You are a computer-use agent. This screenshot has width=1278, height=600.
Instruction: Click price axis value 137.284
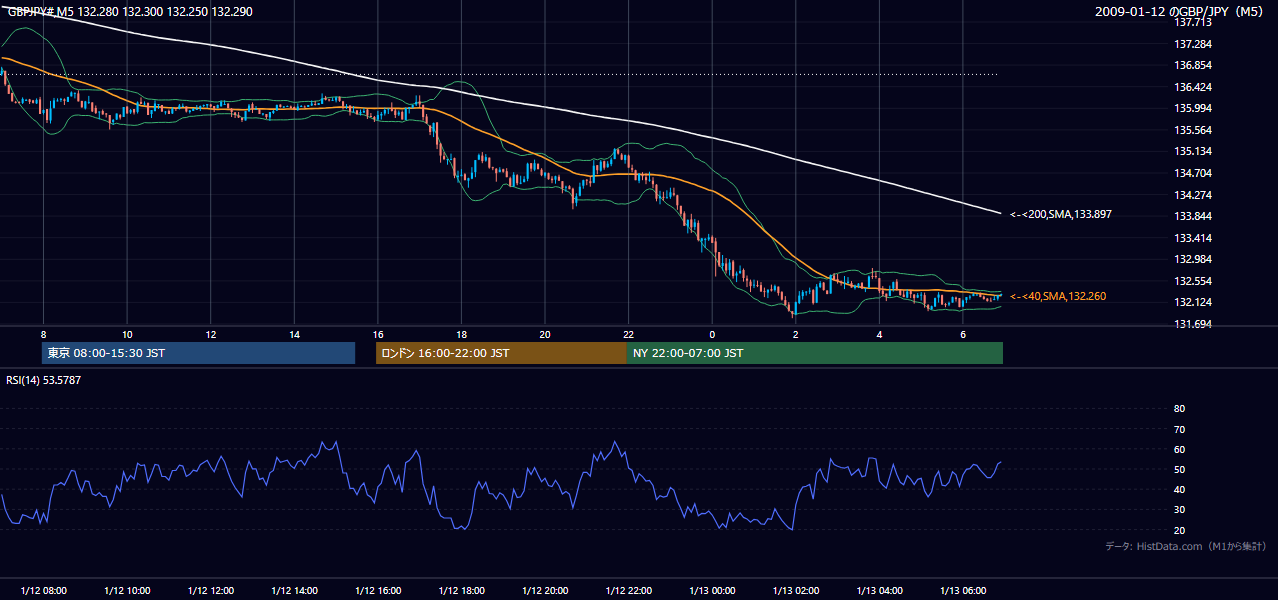click(1193, 44)
